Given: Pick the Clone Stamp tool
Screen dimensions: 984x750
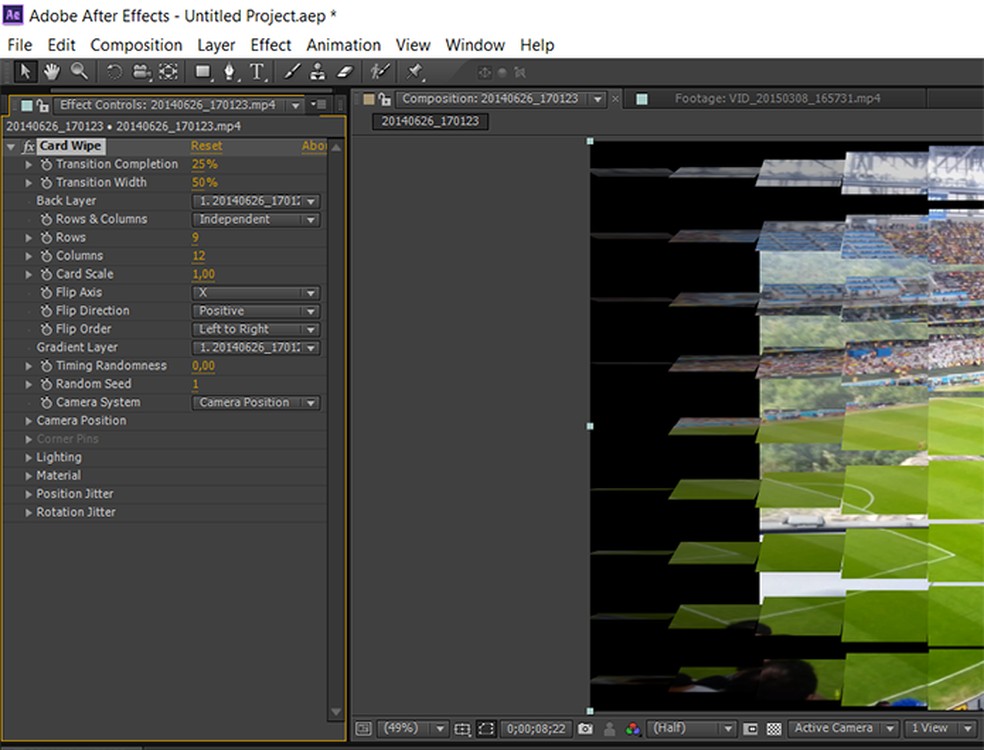Looking at the screenshot, I should coord(318,72).
